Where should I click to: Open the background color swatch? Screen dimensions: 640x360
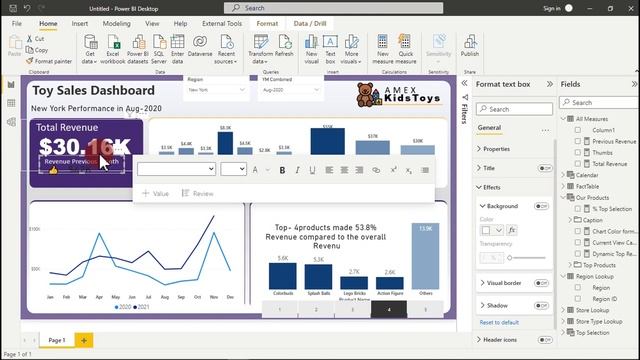pos(491,230)
